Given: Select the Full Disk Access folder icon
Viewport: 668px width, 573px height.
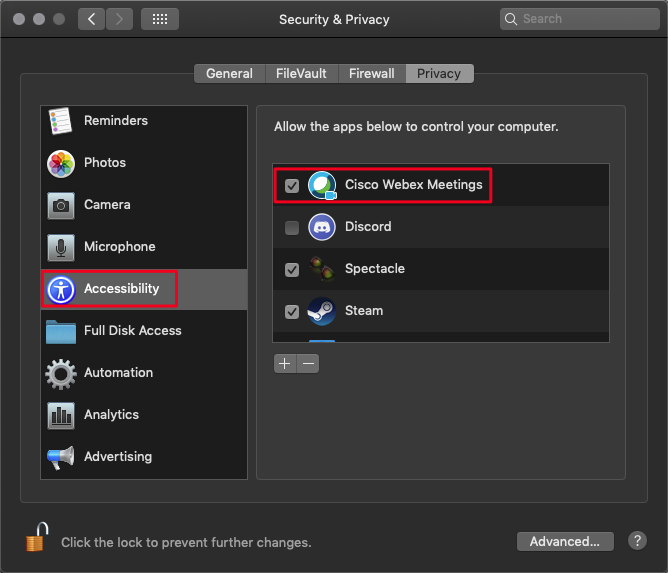Looking at the screenshot, I should click(x=61, y=331).
